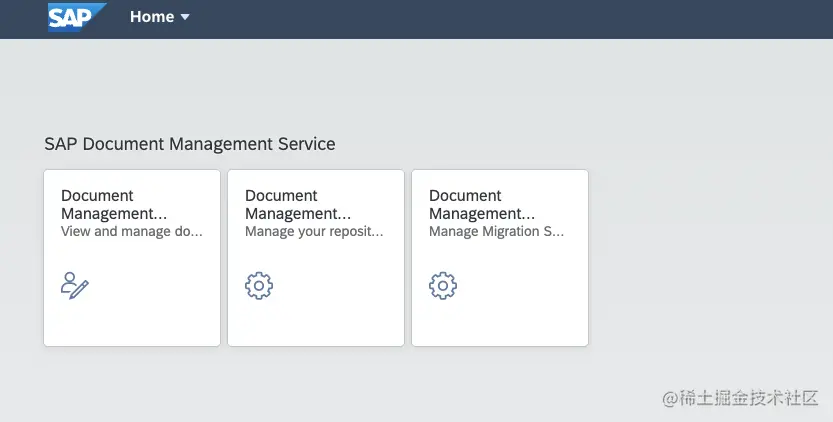Click the gear icon on the Migration tile
Image resolution: width=833 pixels, height=422 pixels.
pyautogui.click(x=443, y=286)
